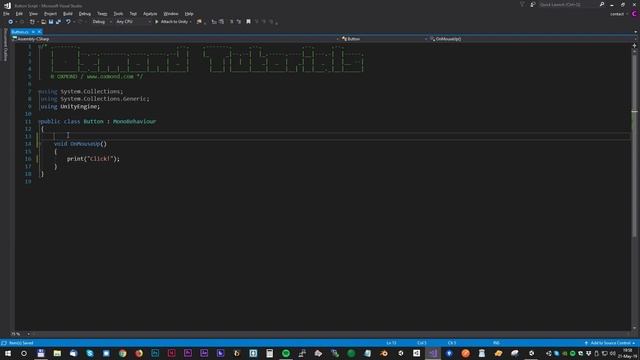Open Premiere Pro from the taskbar
The height and width of the screenshot is (360, 640).
point(188,353)
